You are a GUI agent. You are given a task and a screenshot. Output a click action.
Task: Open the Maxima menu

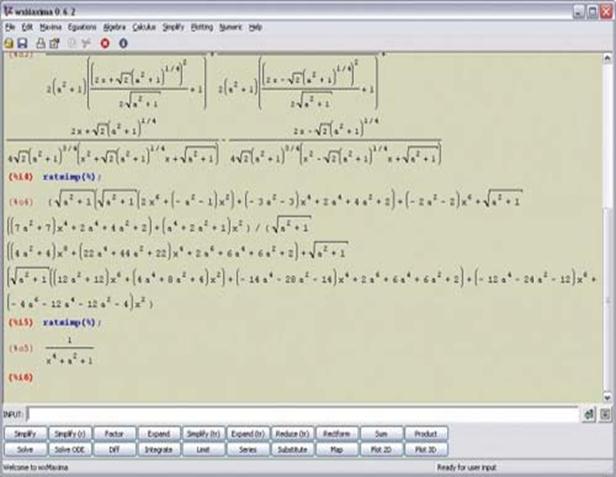51,27
